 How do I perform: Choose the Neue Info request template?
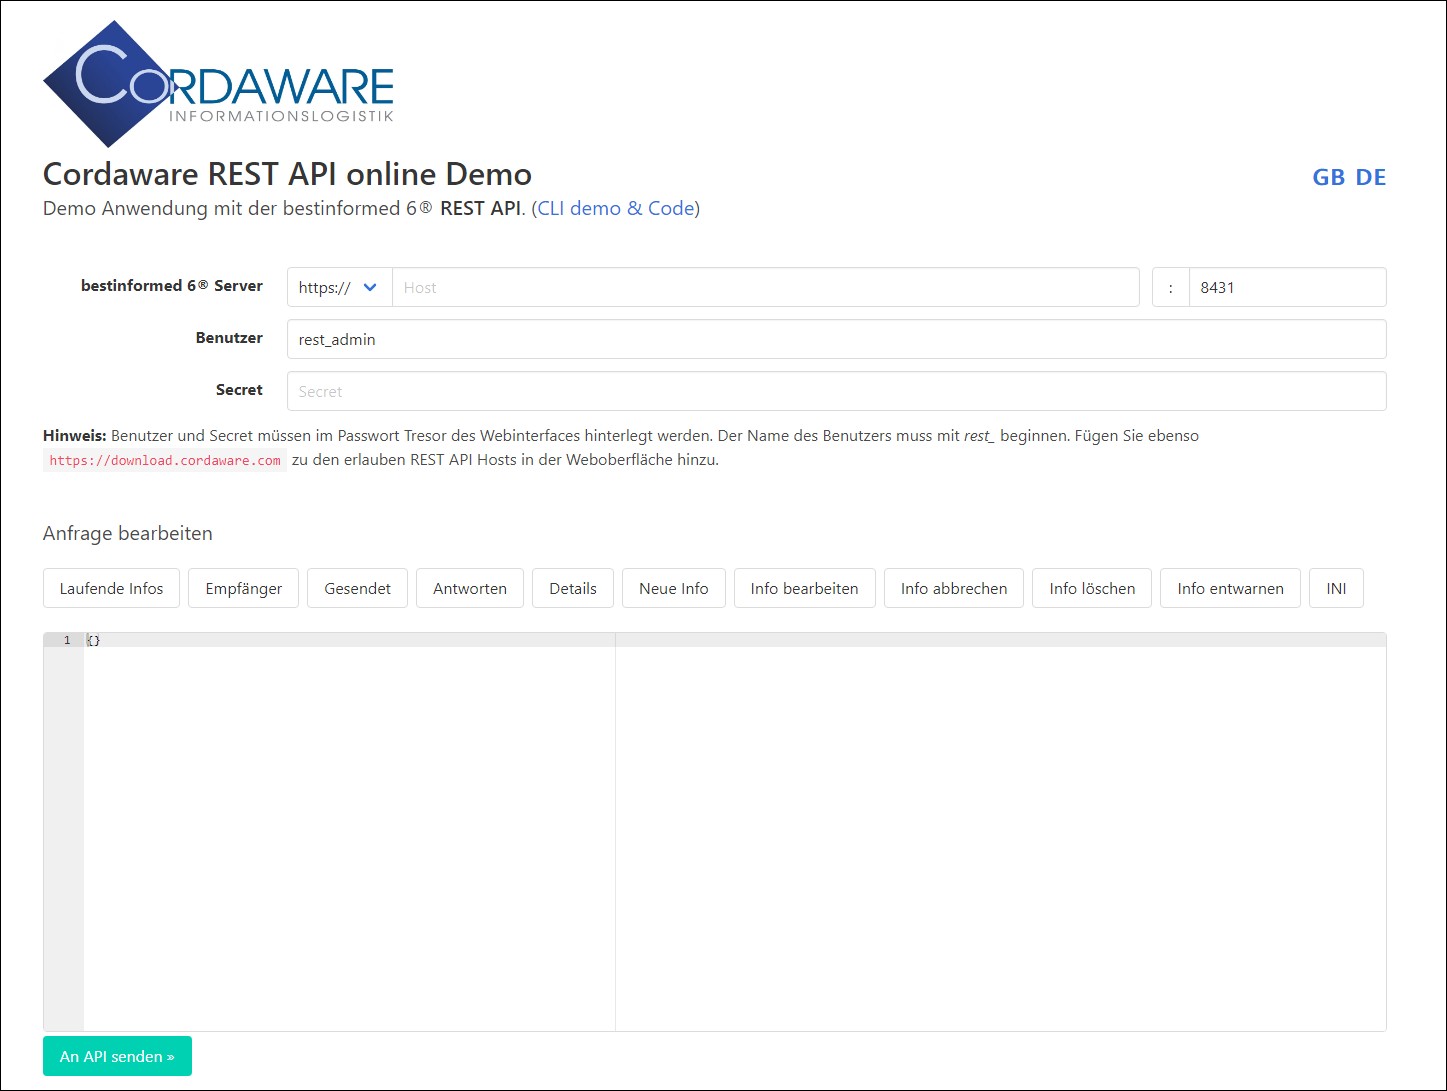pos(674,588)
